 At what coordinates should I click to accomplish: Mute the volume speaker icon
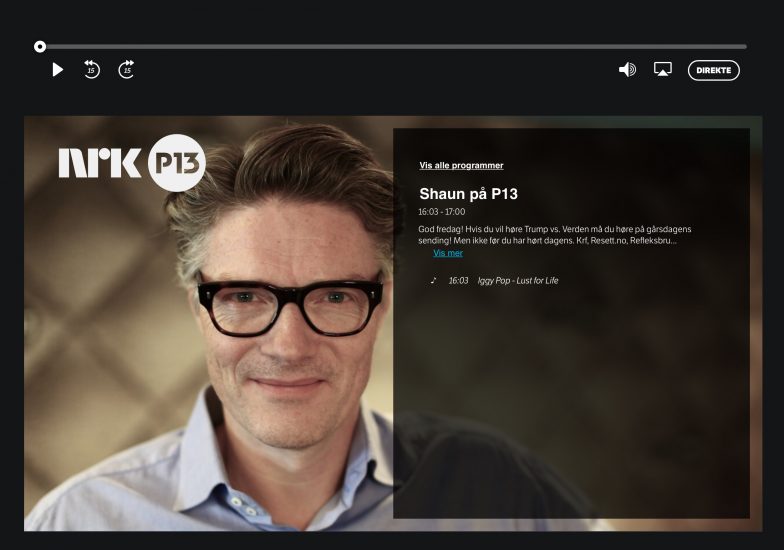627,70
